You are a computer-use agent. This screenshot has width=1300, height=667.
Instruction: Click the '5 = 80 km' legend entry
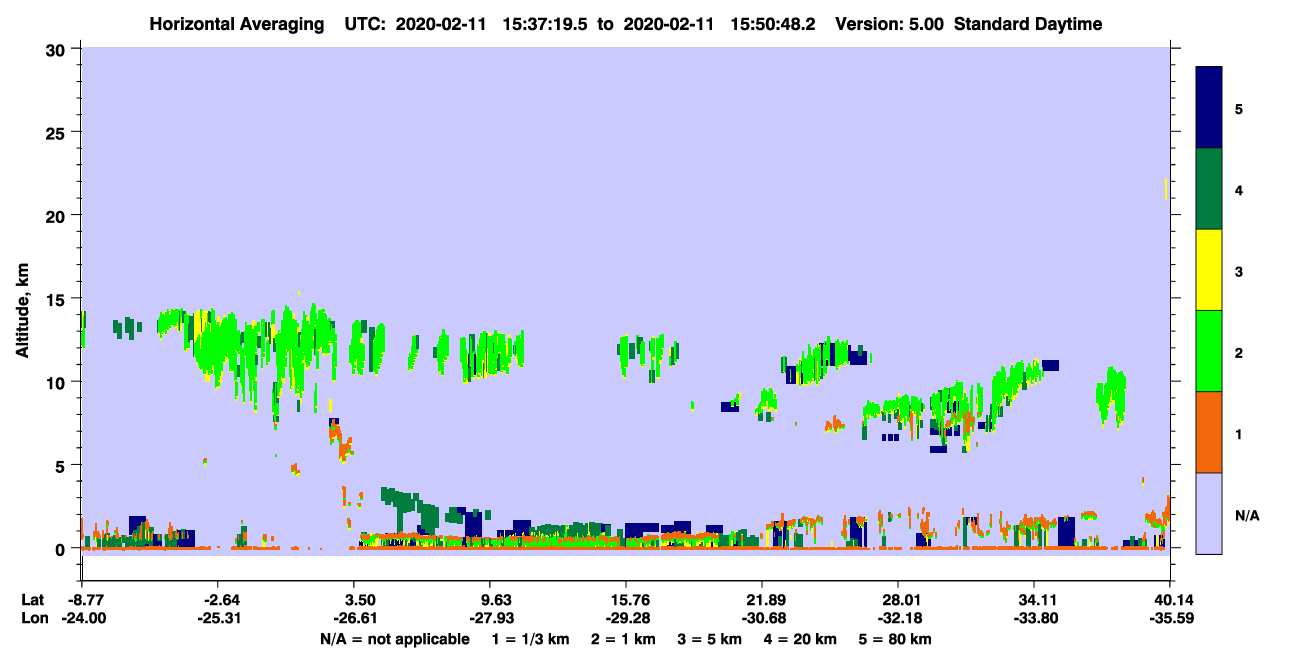tap(893, 639)
